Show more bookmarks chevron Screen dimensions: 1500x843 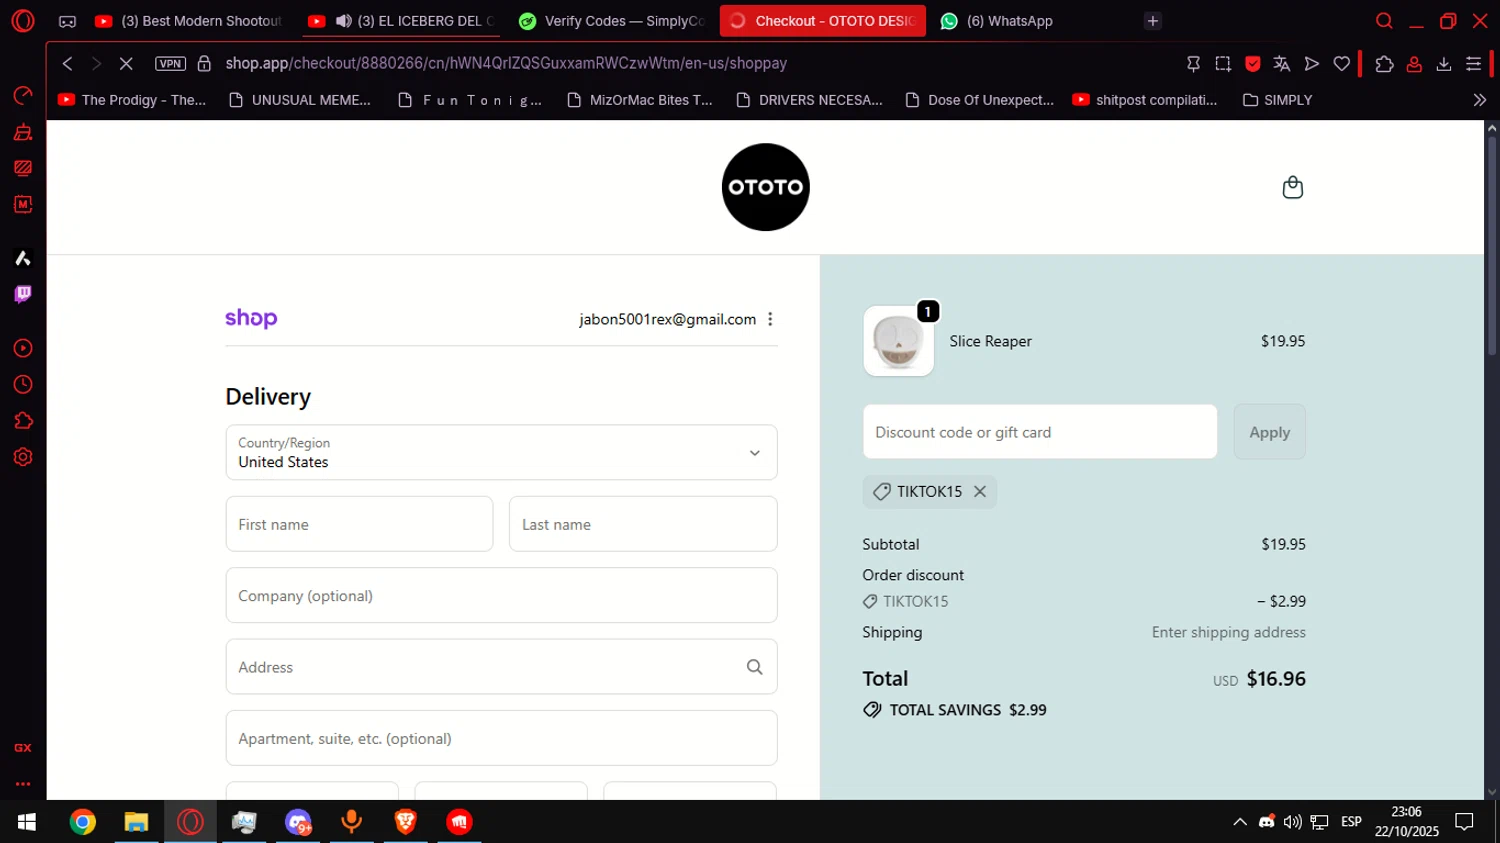pos(1479,100)
